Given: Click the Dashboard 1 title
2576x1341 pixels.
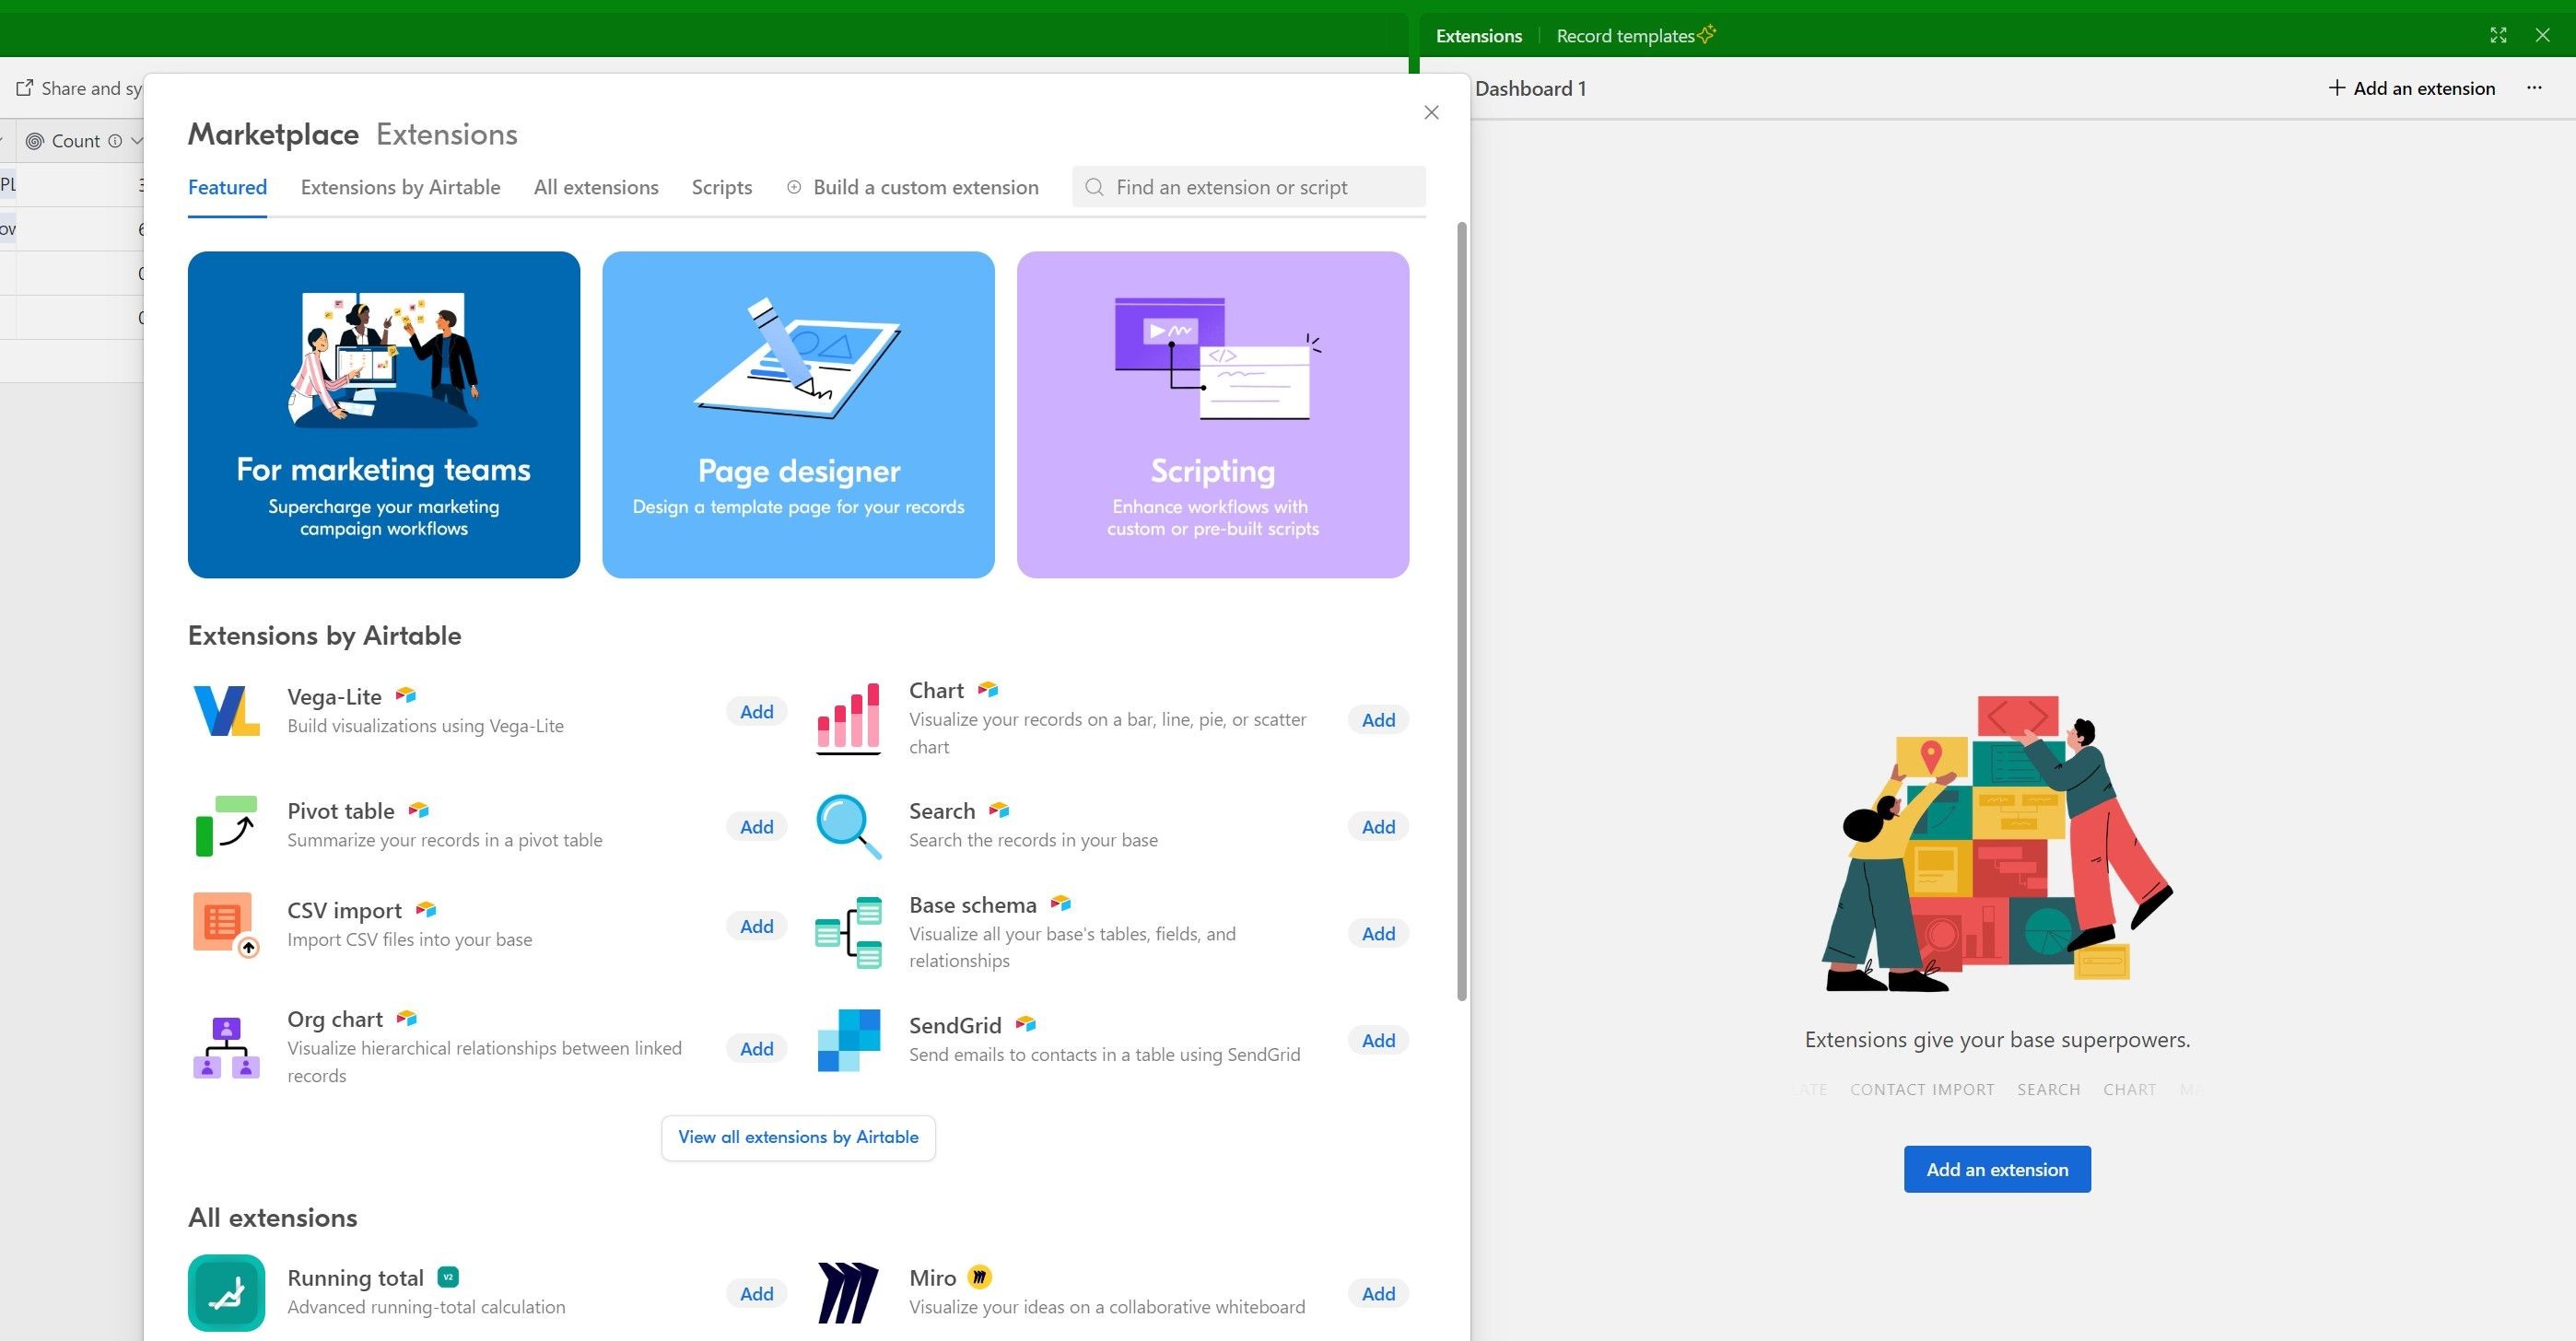Looking at the screenshot, I should pyautogui.click(x=1530, y=89).
